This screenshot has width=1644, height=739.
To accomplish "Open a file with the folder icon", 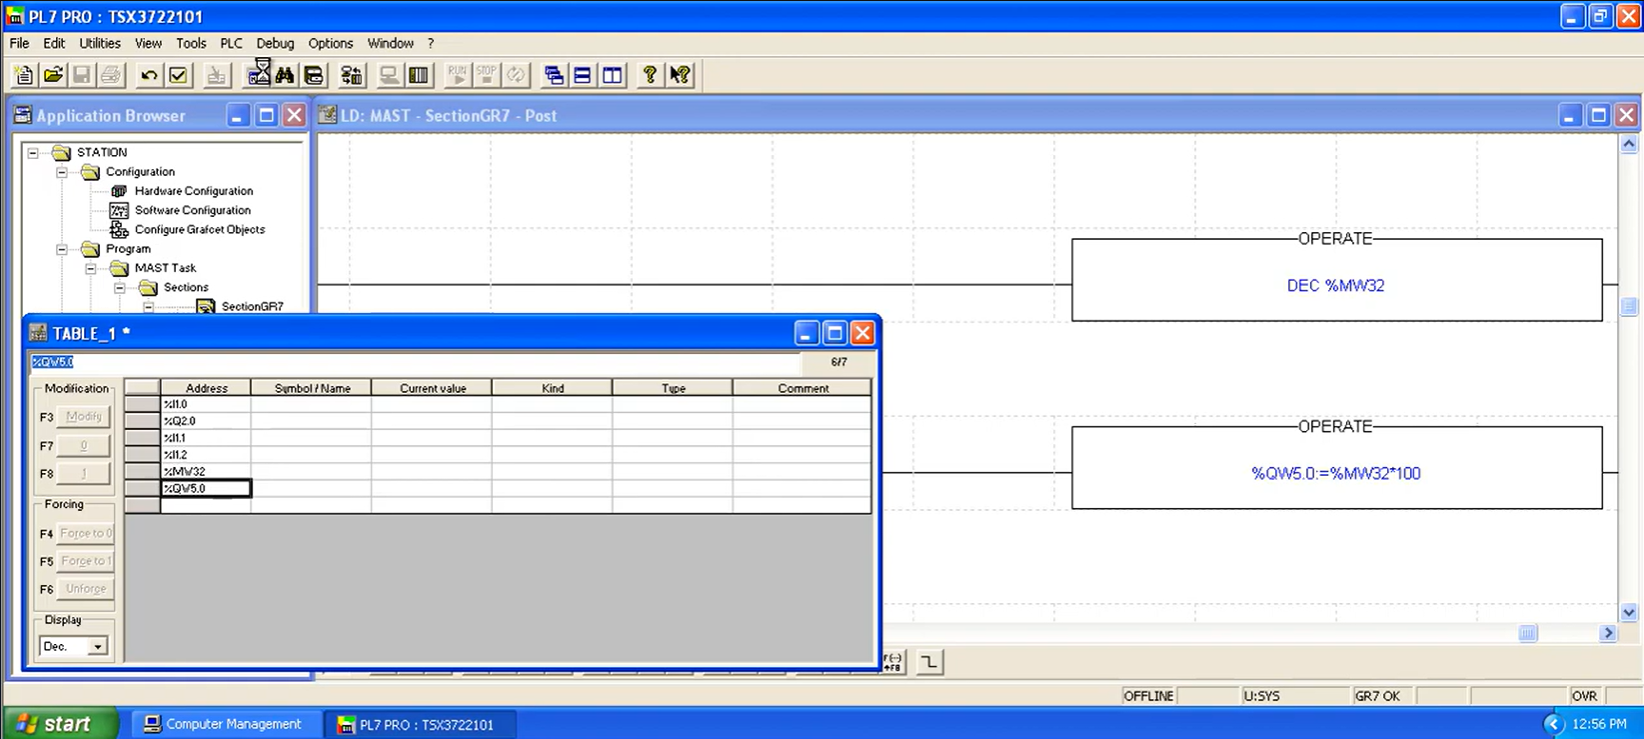I will (53, 75).
